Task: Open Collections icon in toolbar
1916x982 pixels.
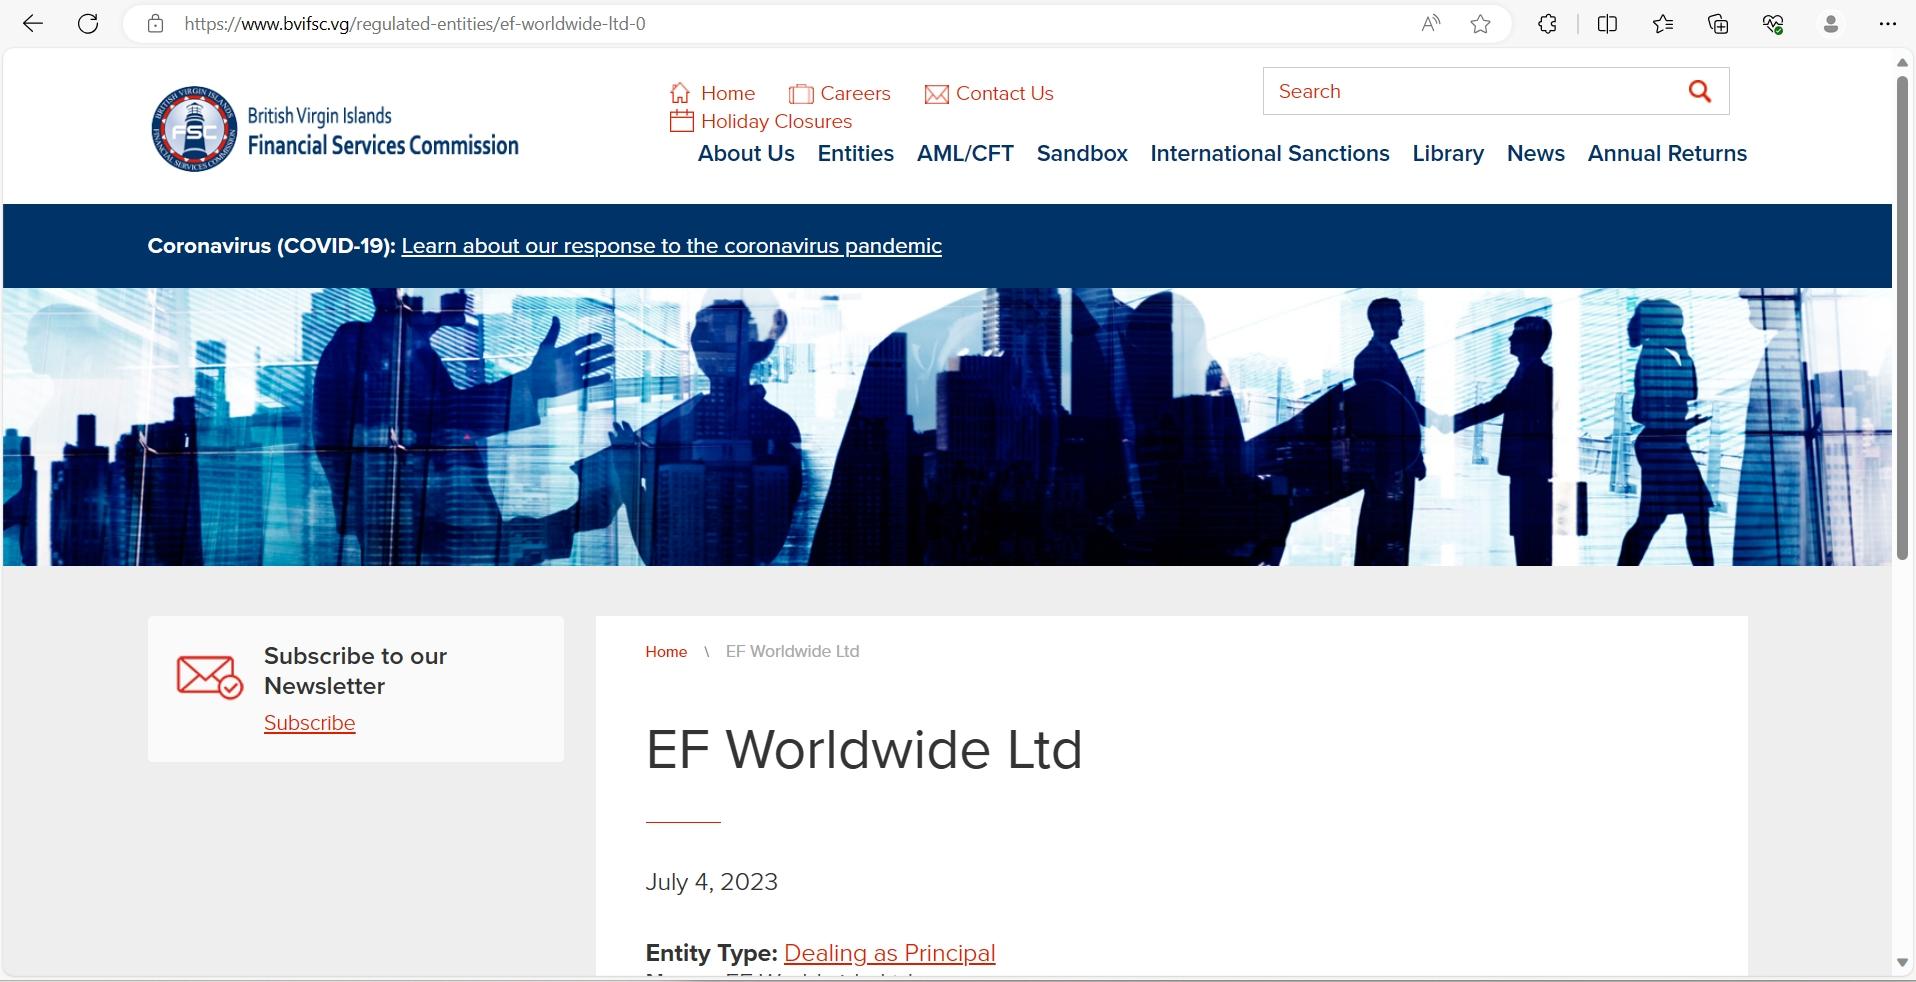Action: coord(1718,24)
